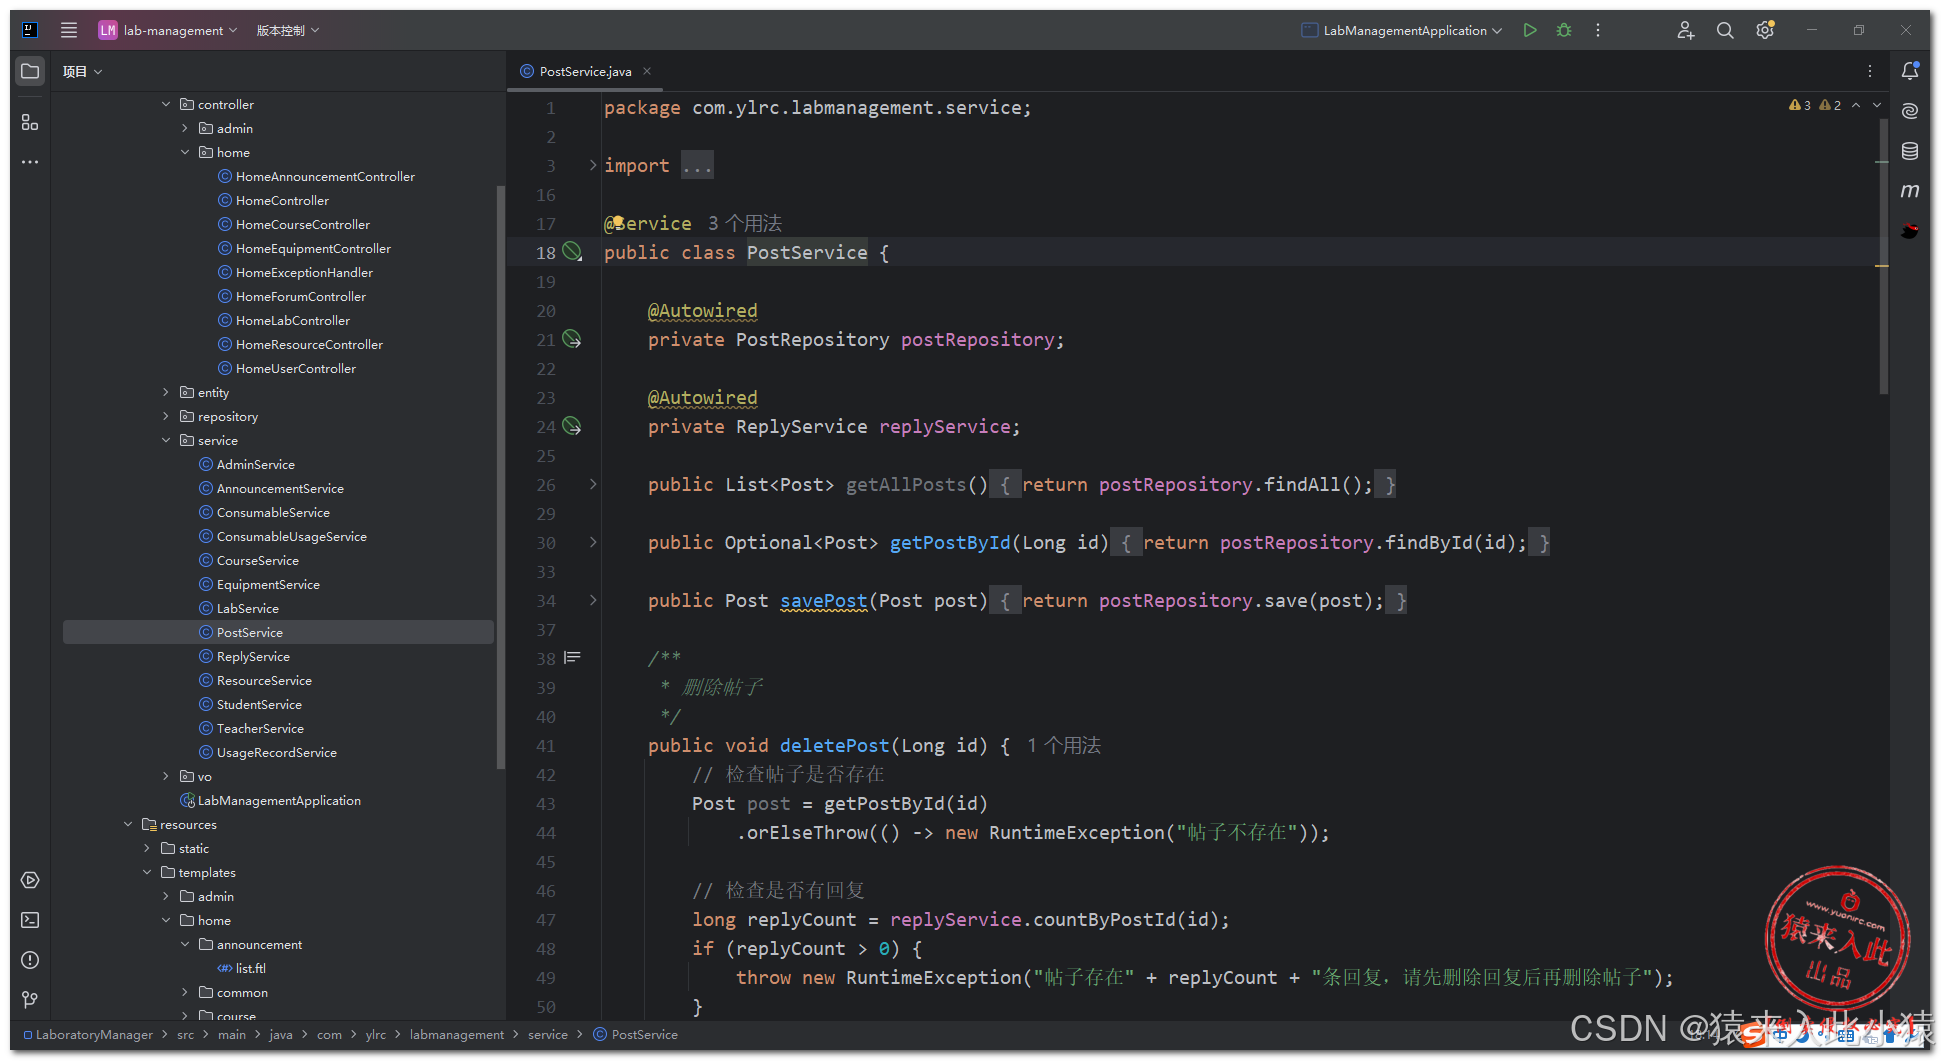Screen dimensions: 1941x1061
Task: Expand the repository package
Action: pos(166,416)
